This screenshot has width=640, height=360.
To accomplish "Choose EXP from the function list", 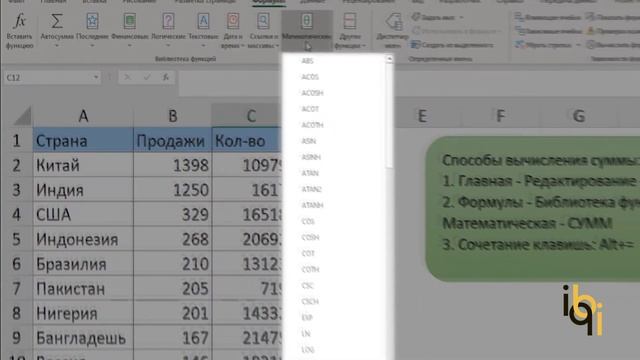I will [x=307, y=318].
